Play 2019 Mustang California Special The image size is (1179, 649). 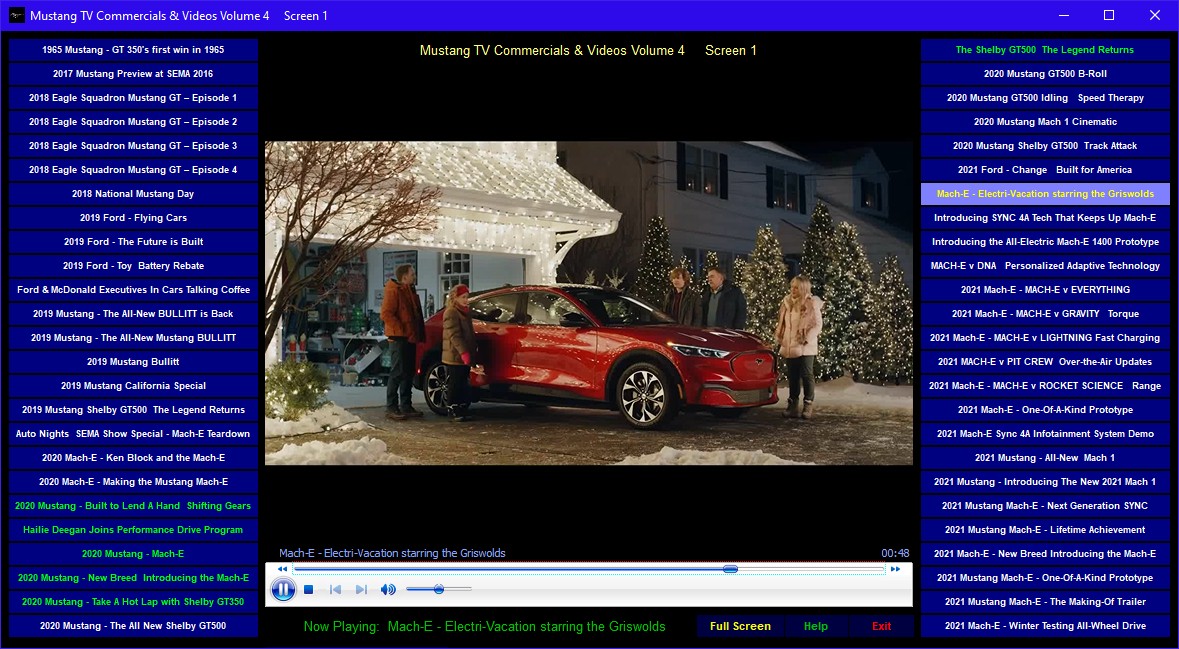pos(133,386)
